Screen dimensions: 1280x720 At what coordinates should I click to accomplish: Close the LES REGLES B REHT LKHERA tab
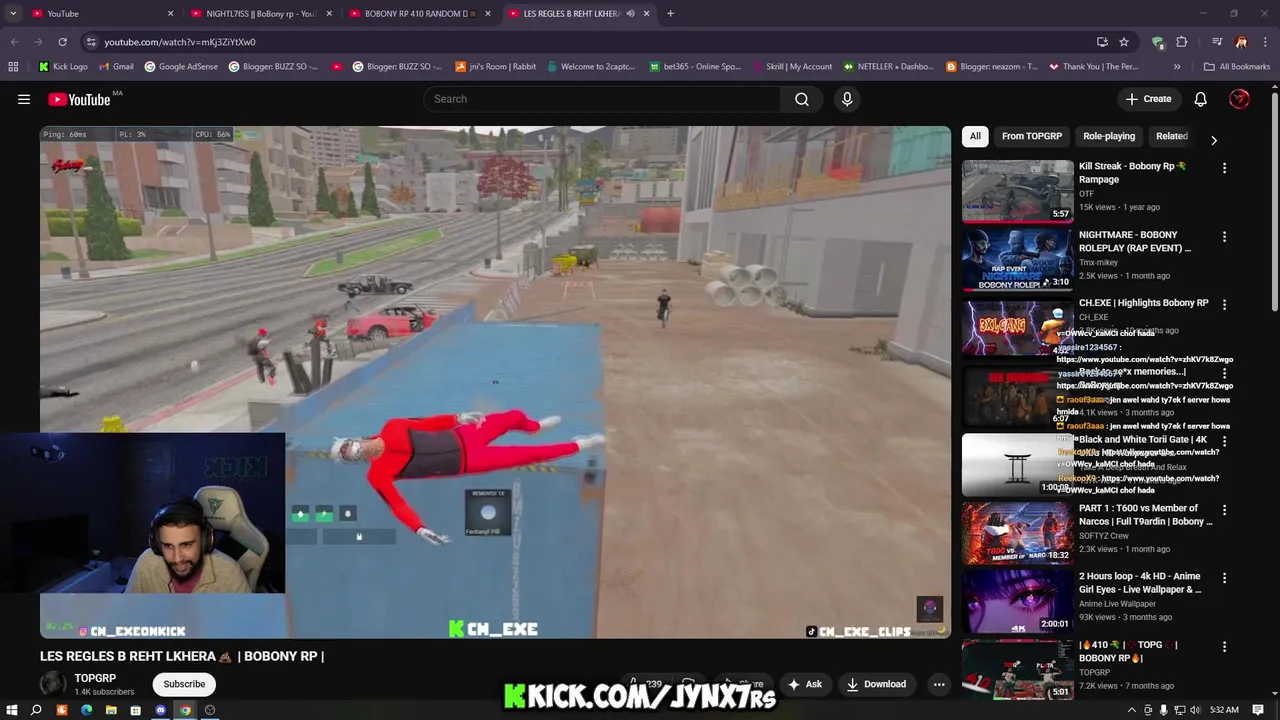[647, 14]
